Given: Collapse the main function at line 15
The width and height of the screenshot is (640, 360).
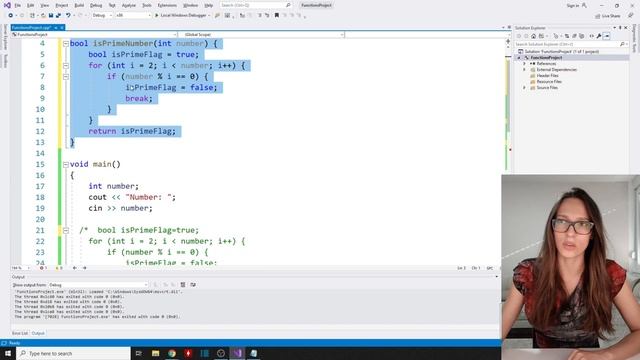Looking at the screenshot, I should click(66, 165).
